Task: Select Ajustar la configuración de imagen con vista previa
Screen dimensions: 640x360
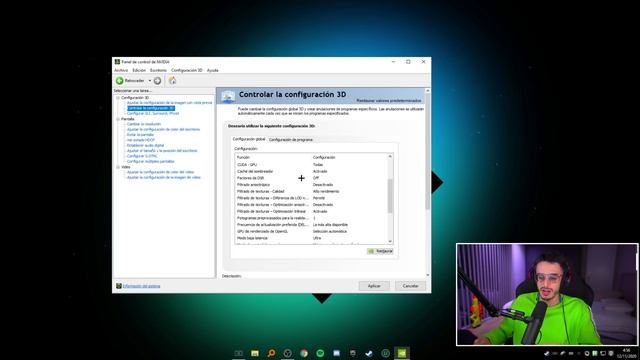Action: [169, 103]
